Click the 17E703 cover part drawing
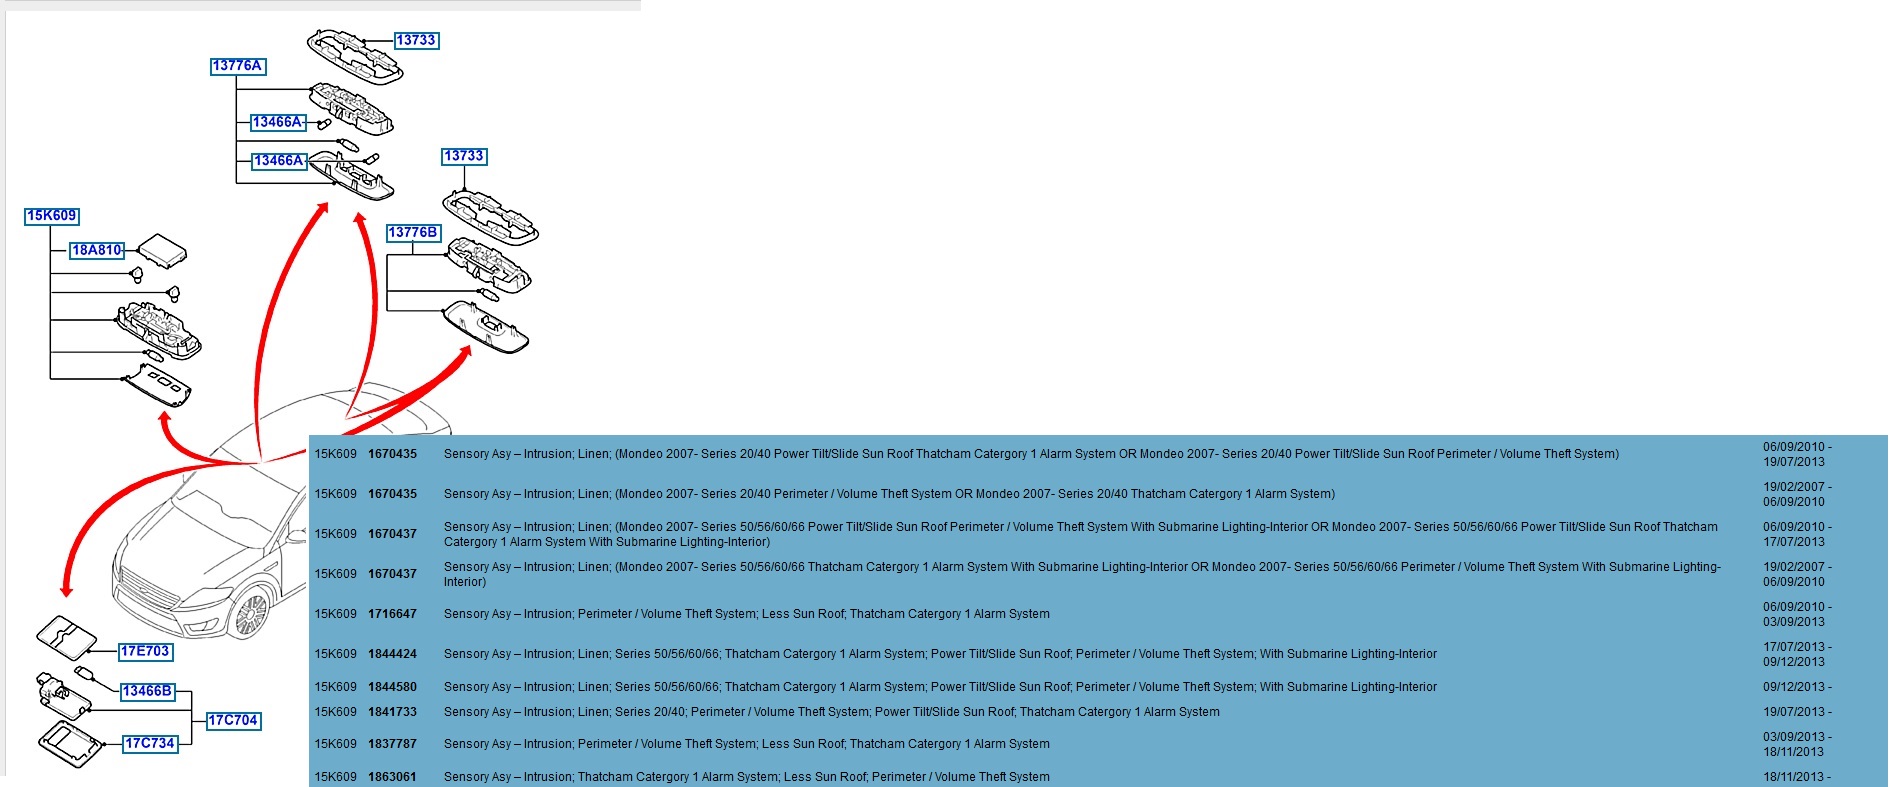 [66, 634]
